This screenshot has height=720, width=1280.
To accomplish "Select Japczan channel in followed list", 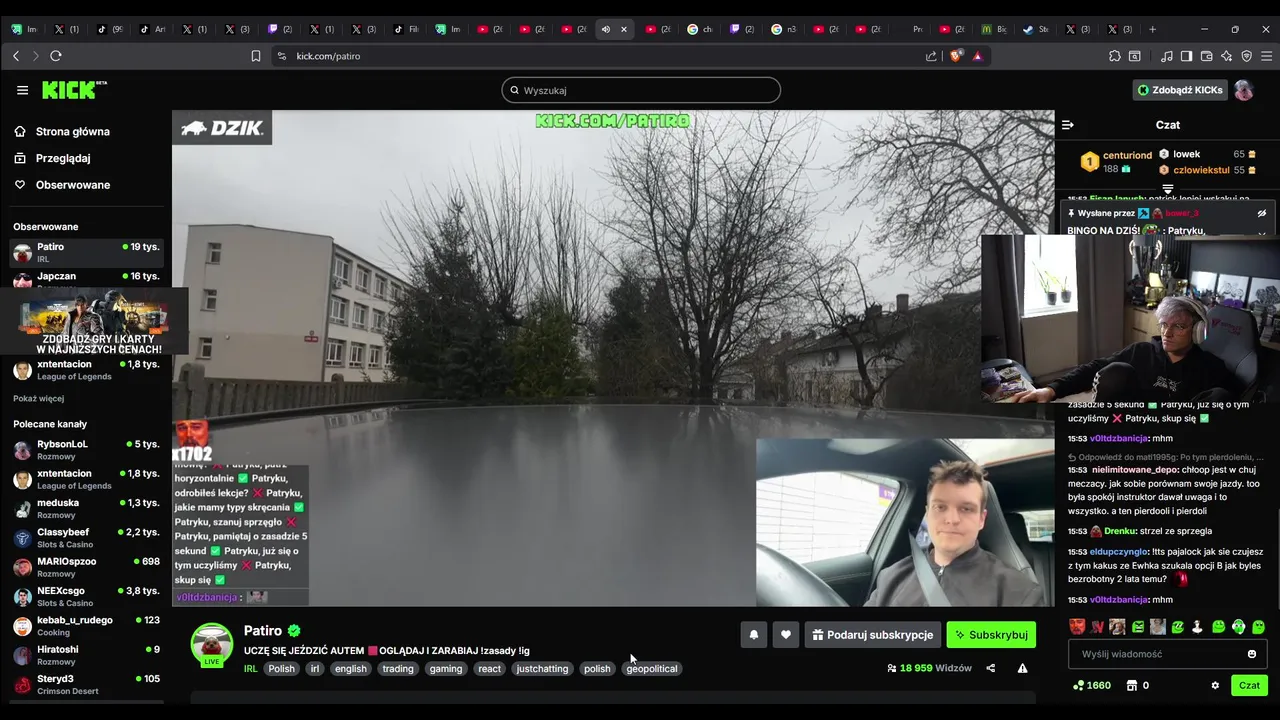I will pyautogui.click(x=86, y=278).
